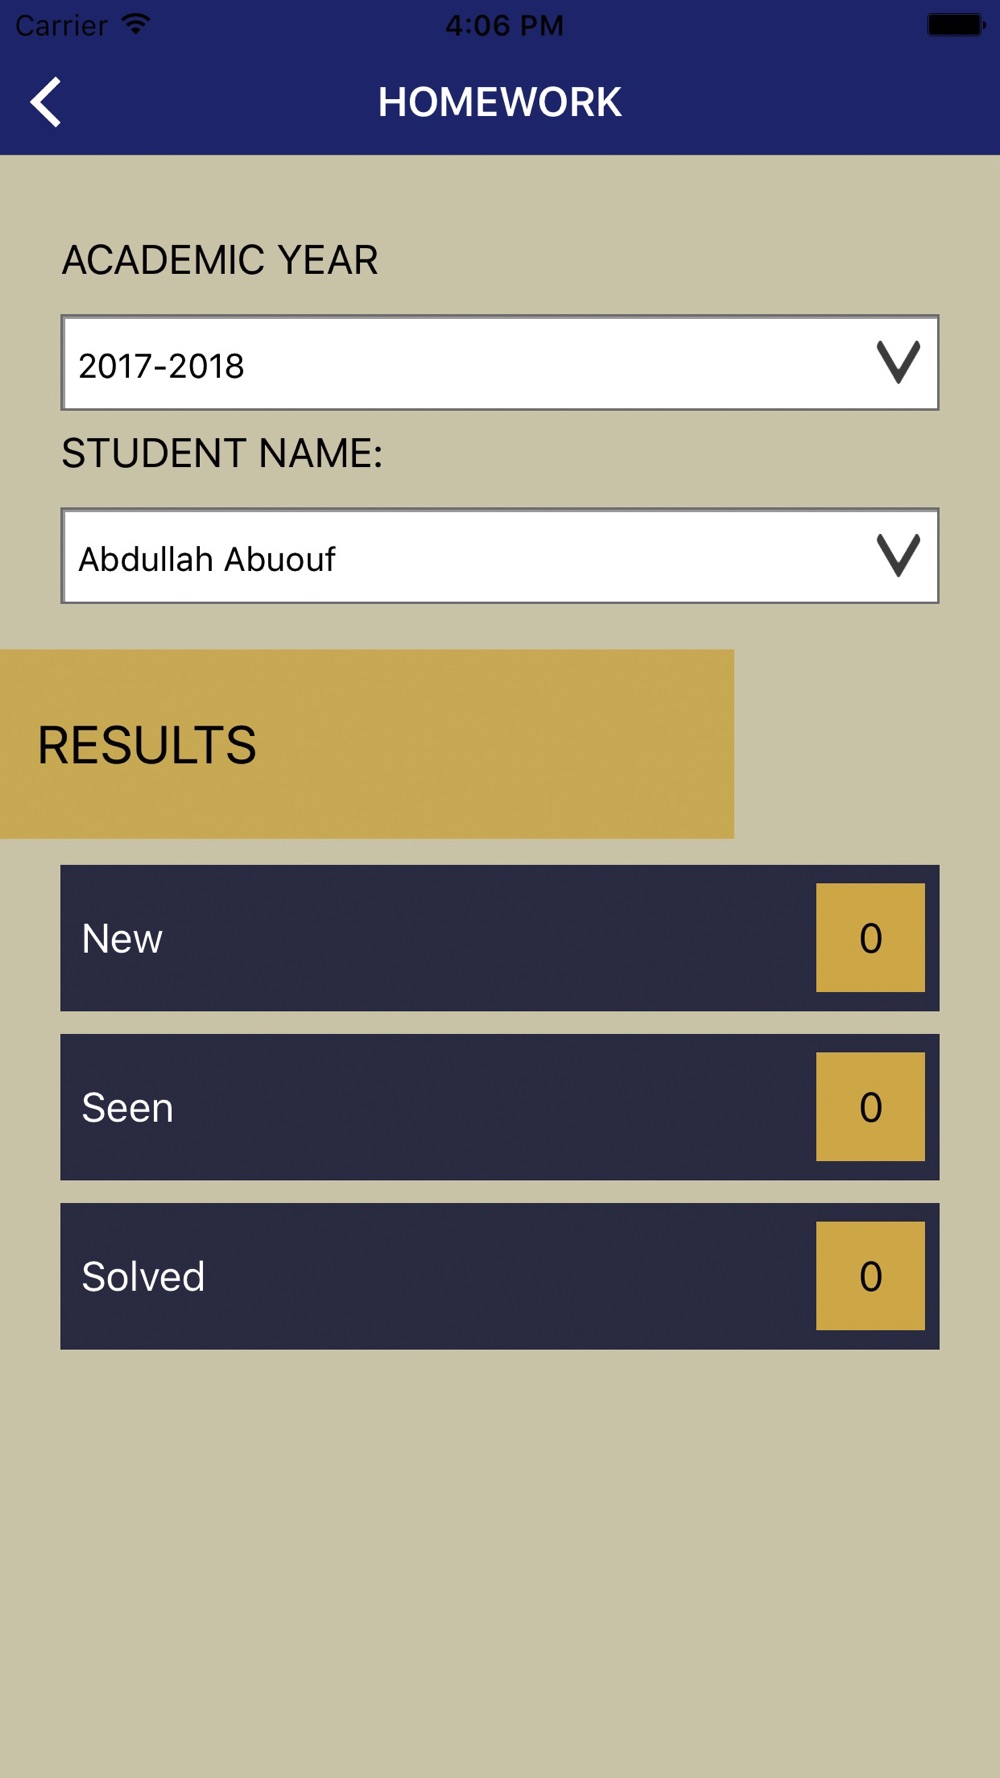
Task: Tap the Seen count badge
Action: tap(870, 1107)
